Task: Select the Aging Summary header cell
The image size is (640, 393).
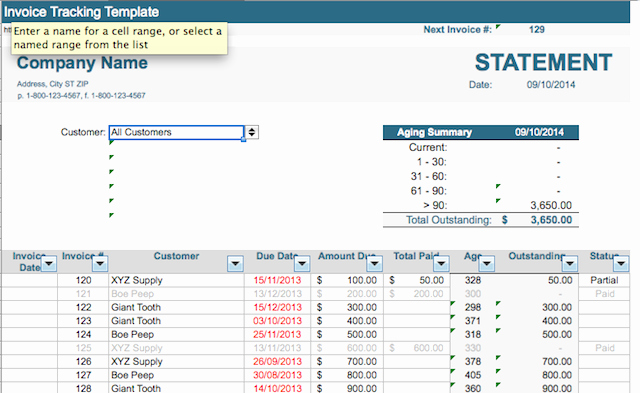Action: [x=434, y=132]
